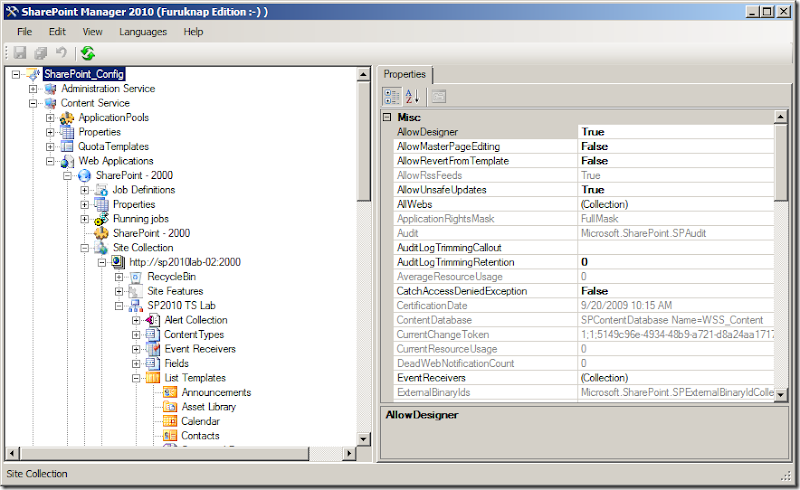
Task: Click the tree scrollbar up arrow
Action: [364, 75]
